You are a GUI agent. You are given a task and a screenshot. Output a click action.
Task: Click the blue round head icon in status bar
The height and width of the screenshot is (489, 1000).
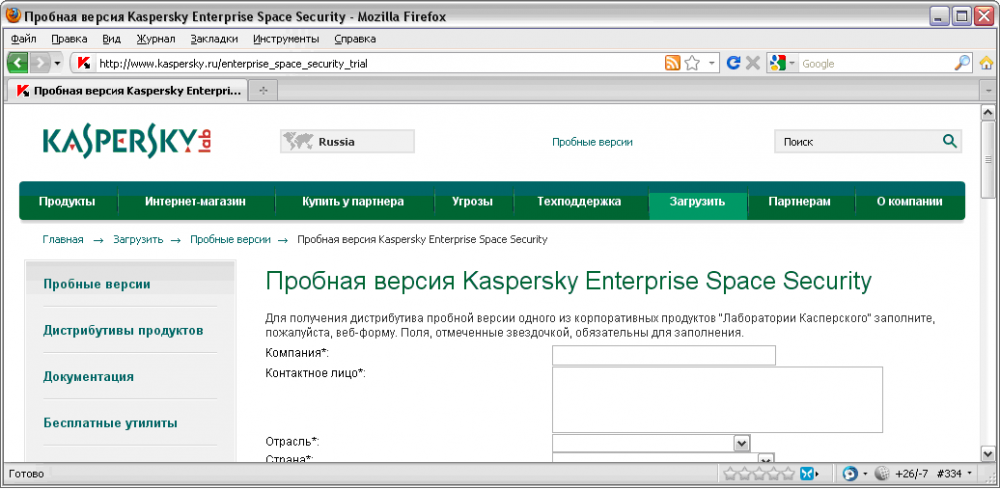click(x=850, y=474)
